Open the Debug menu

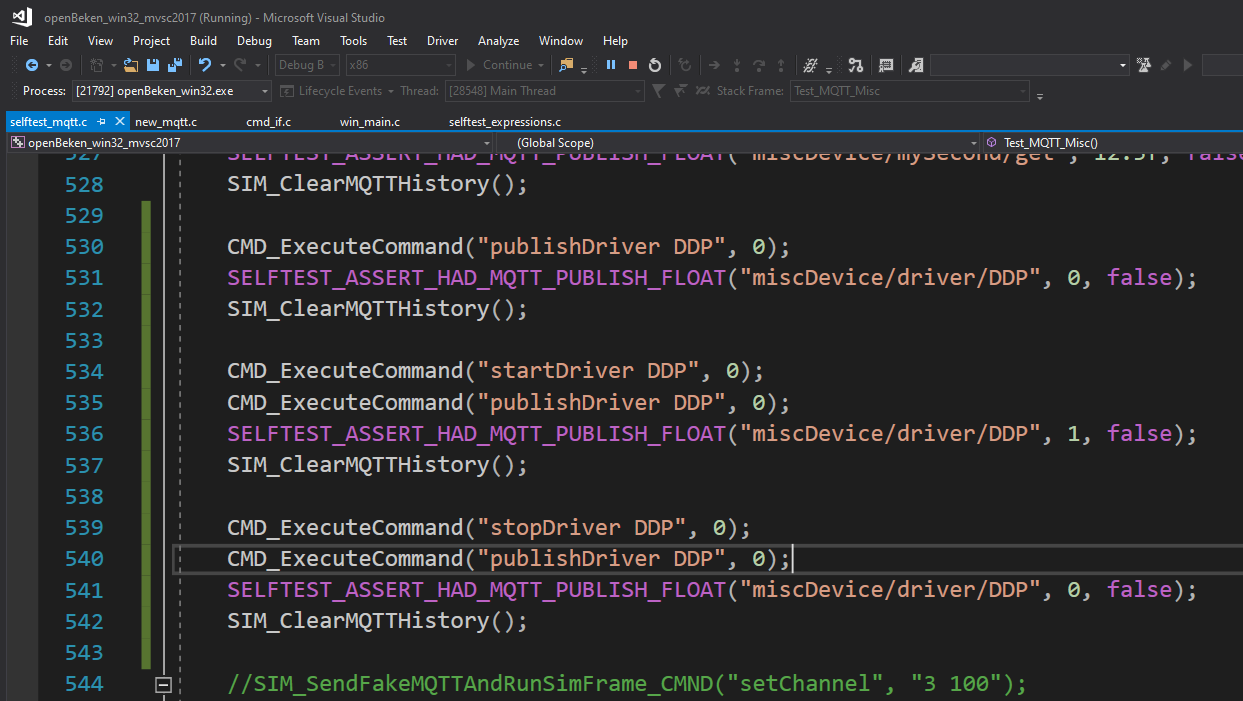point(254,41)
